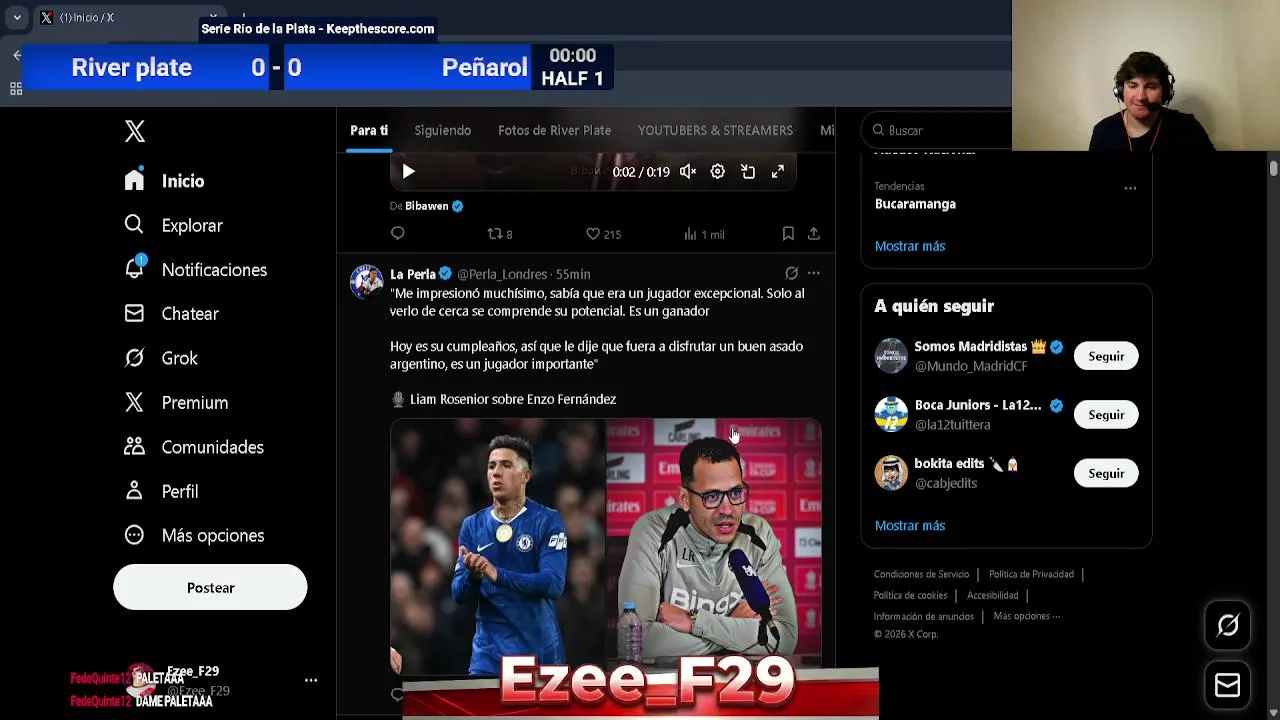1280x720 pixels.
Task: Open La Perla profile avatar
Action: [366, 282]
